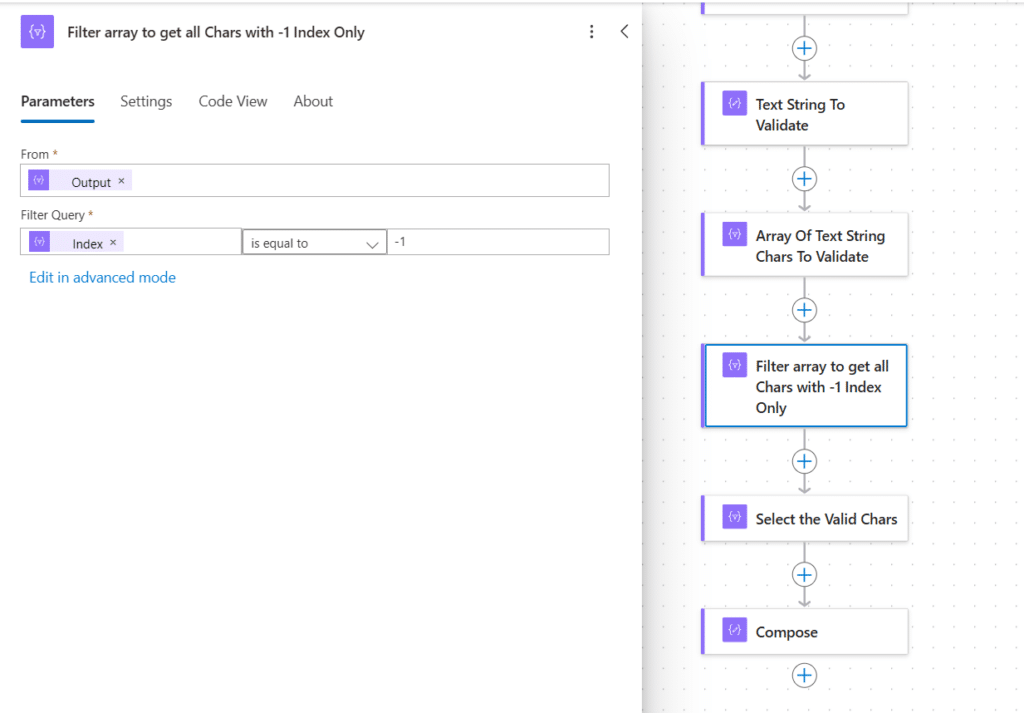
Task: Open the Select the Valid Chars action
Action: point(805,519)
